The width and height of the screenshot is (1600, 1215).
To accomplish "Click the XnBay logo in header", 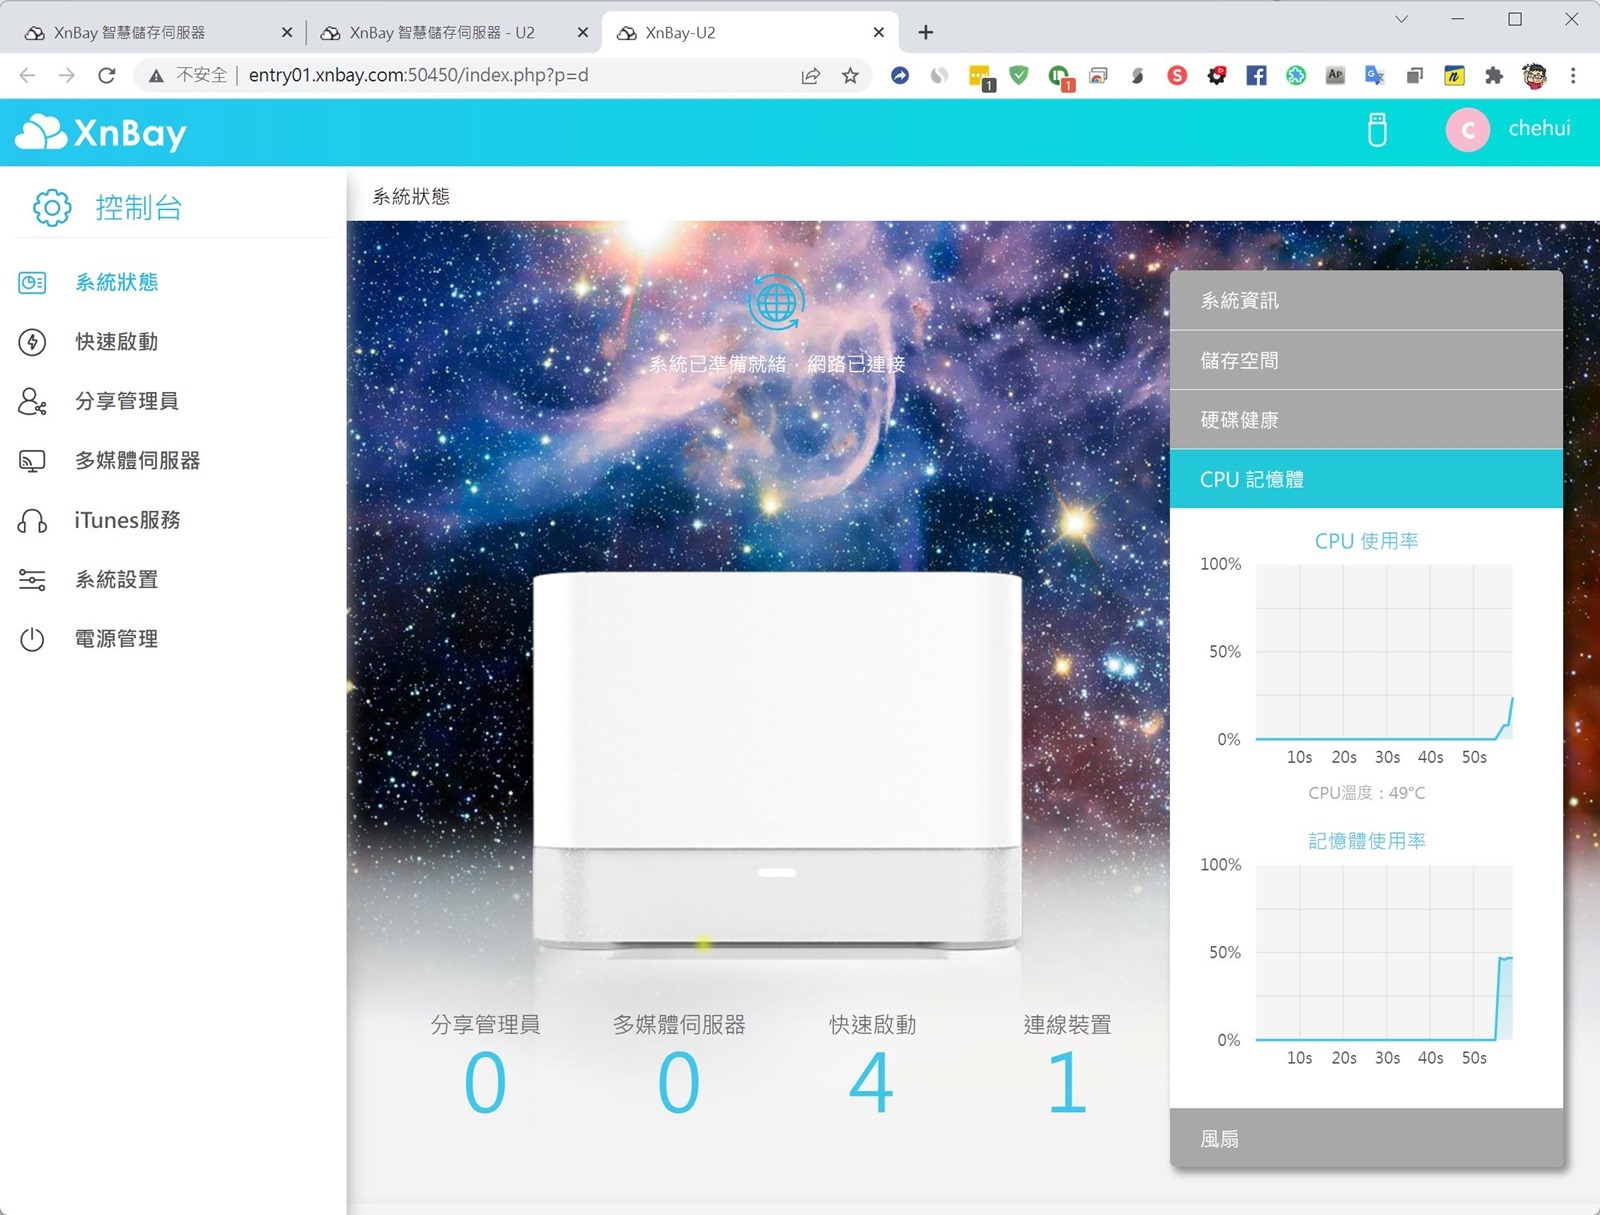I will (x=101, y=132).
